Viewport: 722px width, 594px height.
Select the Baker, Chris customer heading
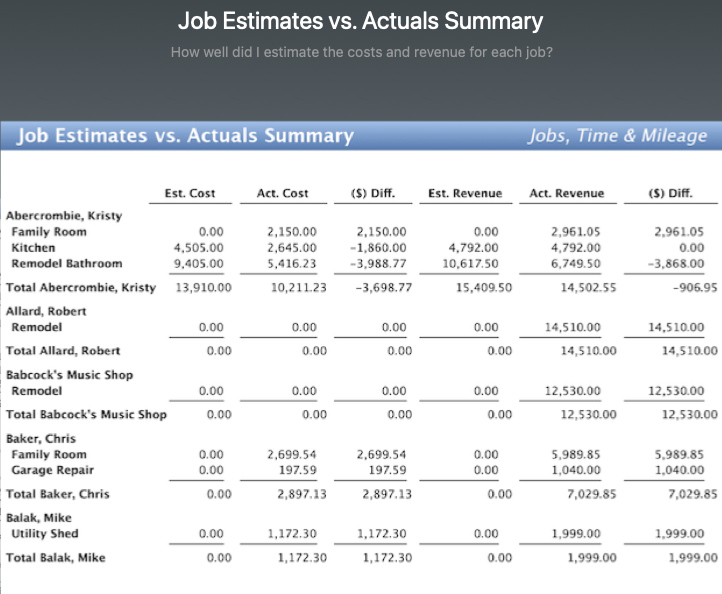click(x=41, y=438)
